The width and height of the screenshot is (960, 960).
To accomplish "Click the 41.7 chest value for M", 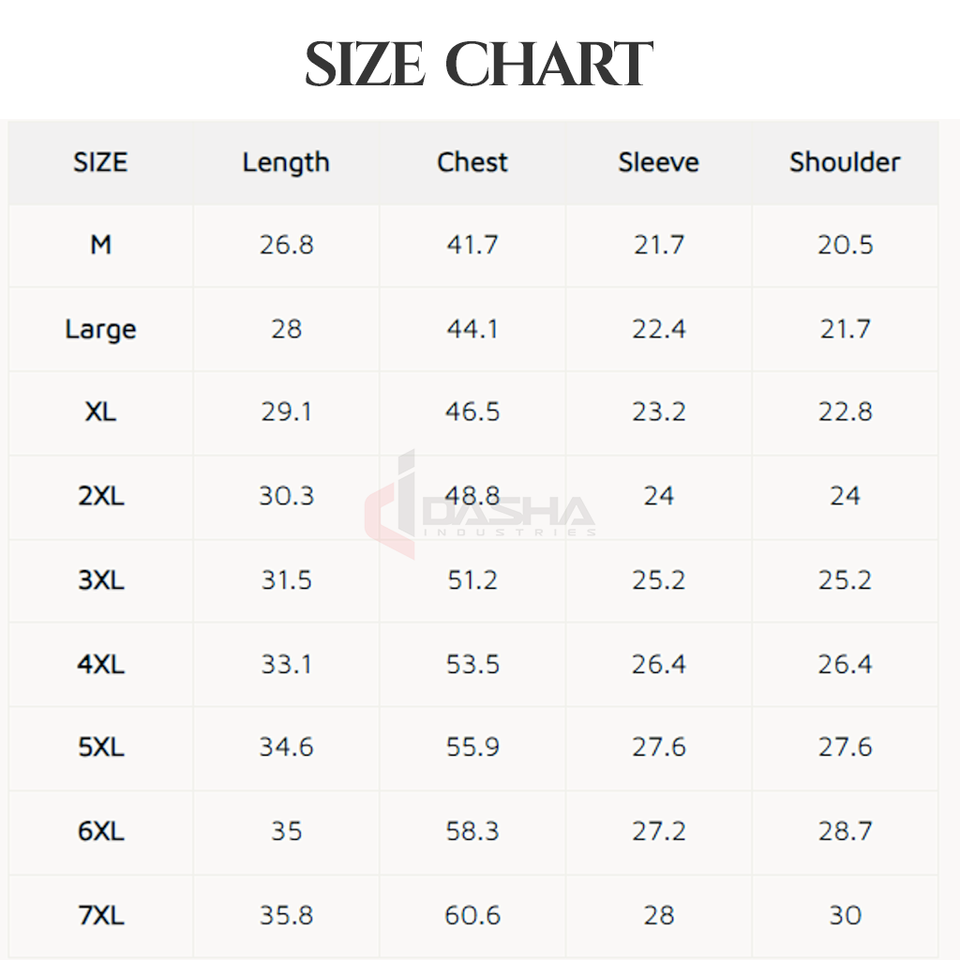I will (472, 245).
